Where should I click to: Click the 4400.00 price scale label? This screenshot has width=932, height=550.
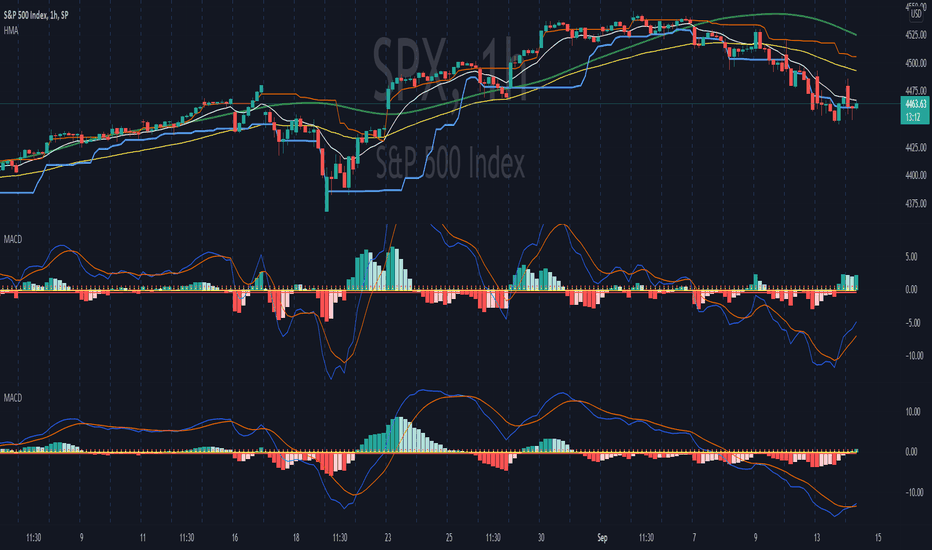click(x=915, y=175)
